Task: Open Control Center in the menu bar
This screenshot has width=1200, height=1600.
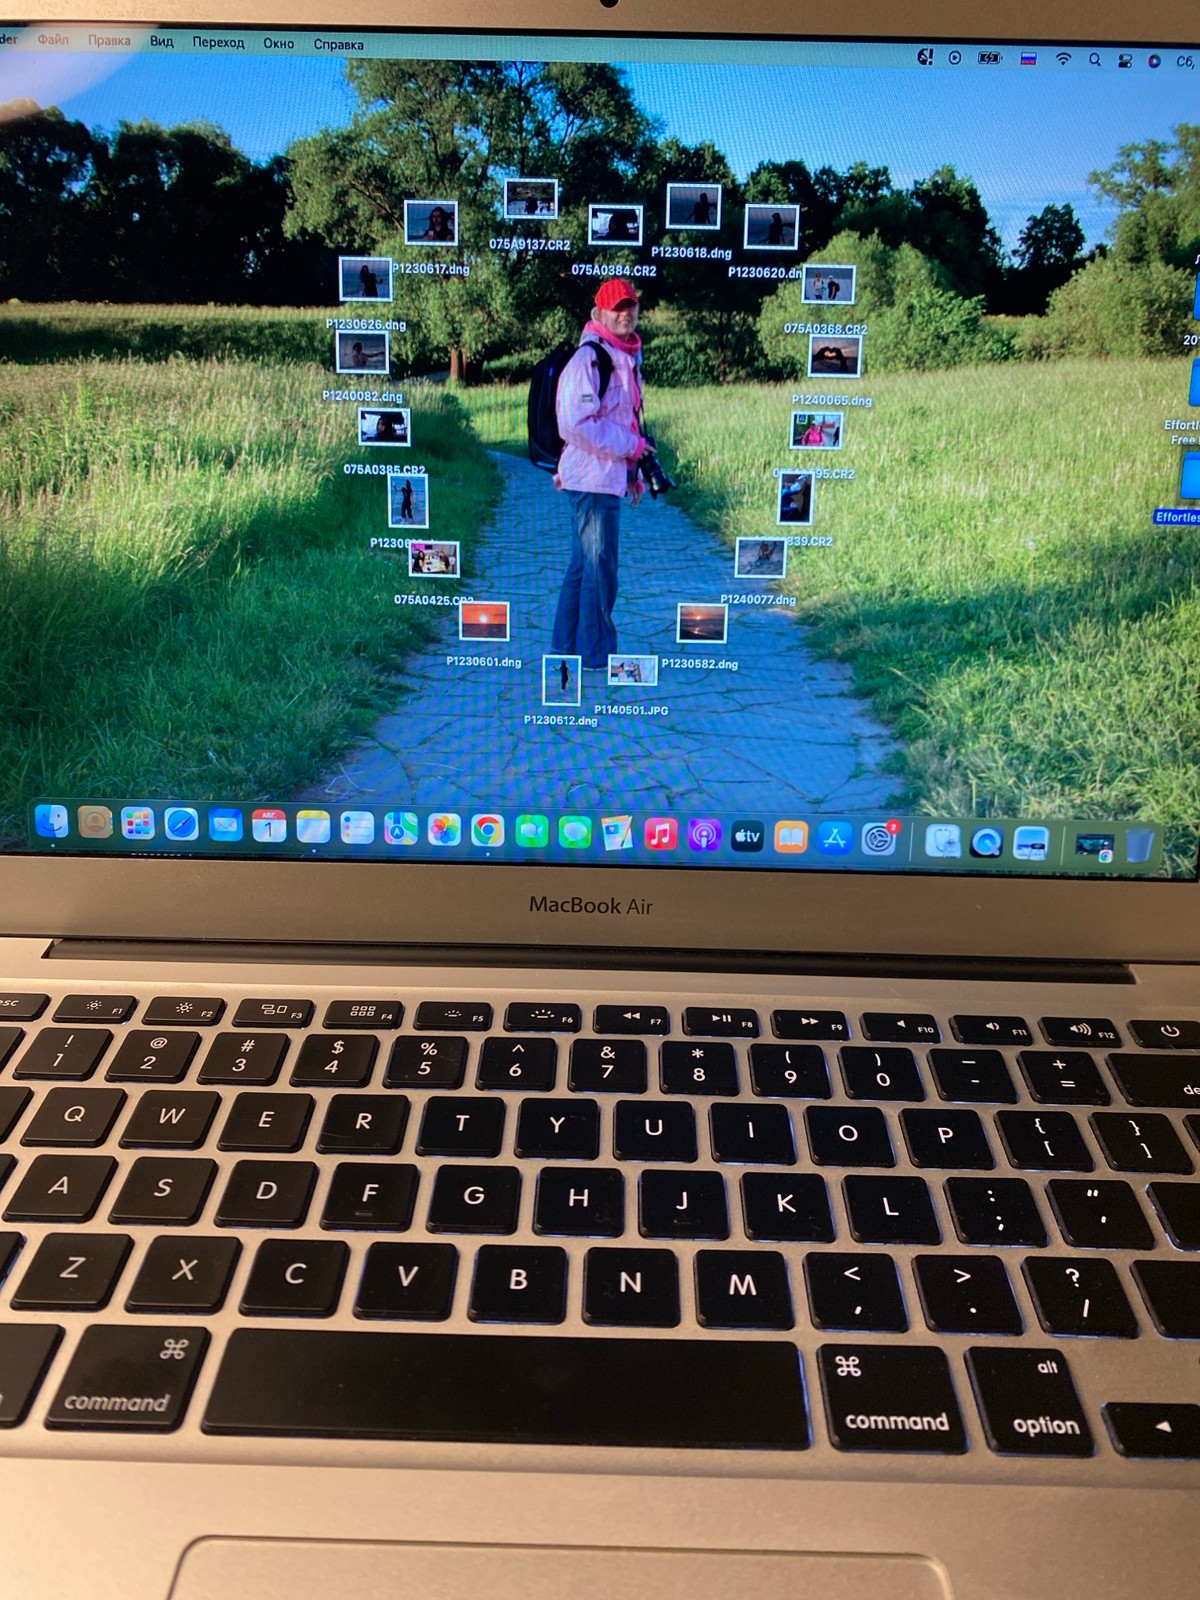Action: click(1125, 61)
